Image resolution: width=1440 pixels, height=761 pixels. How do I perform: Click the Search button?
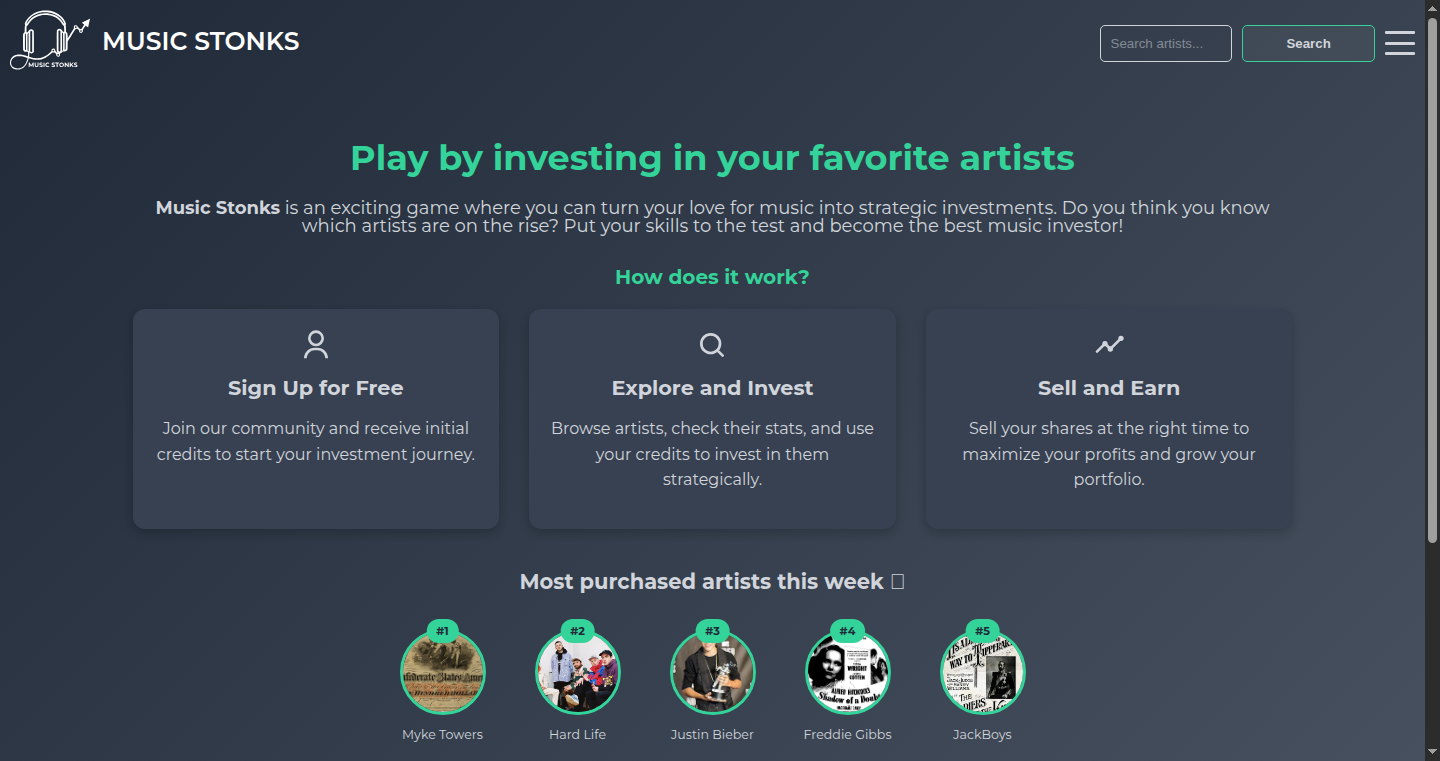pyautogui.click(x=1308, y=44)
